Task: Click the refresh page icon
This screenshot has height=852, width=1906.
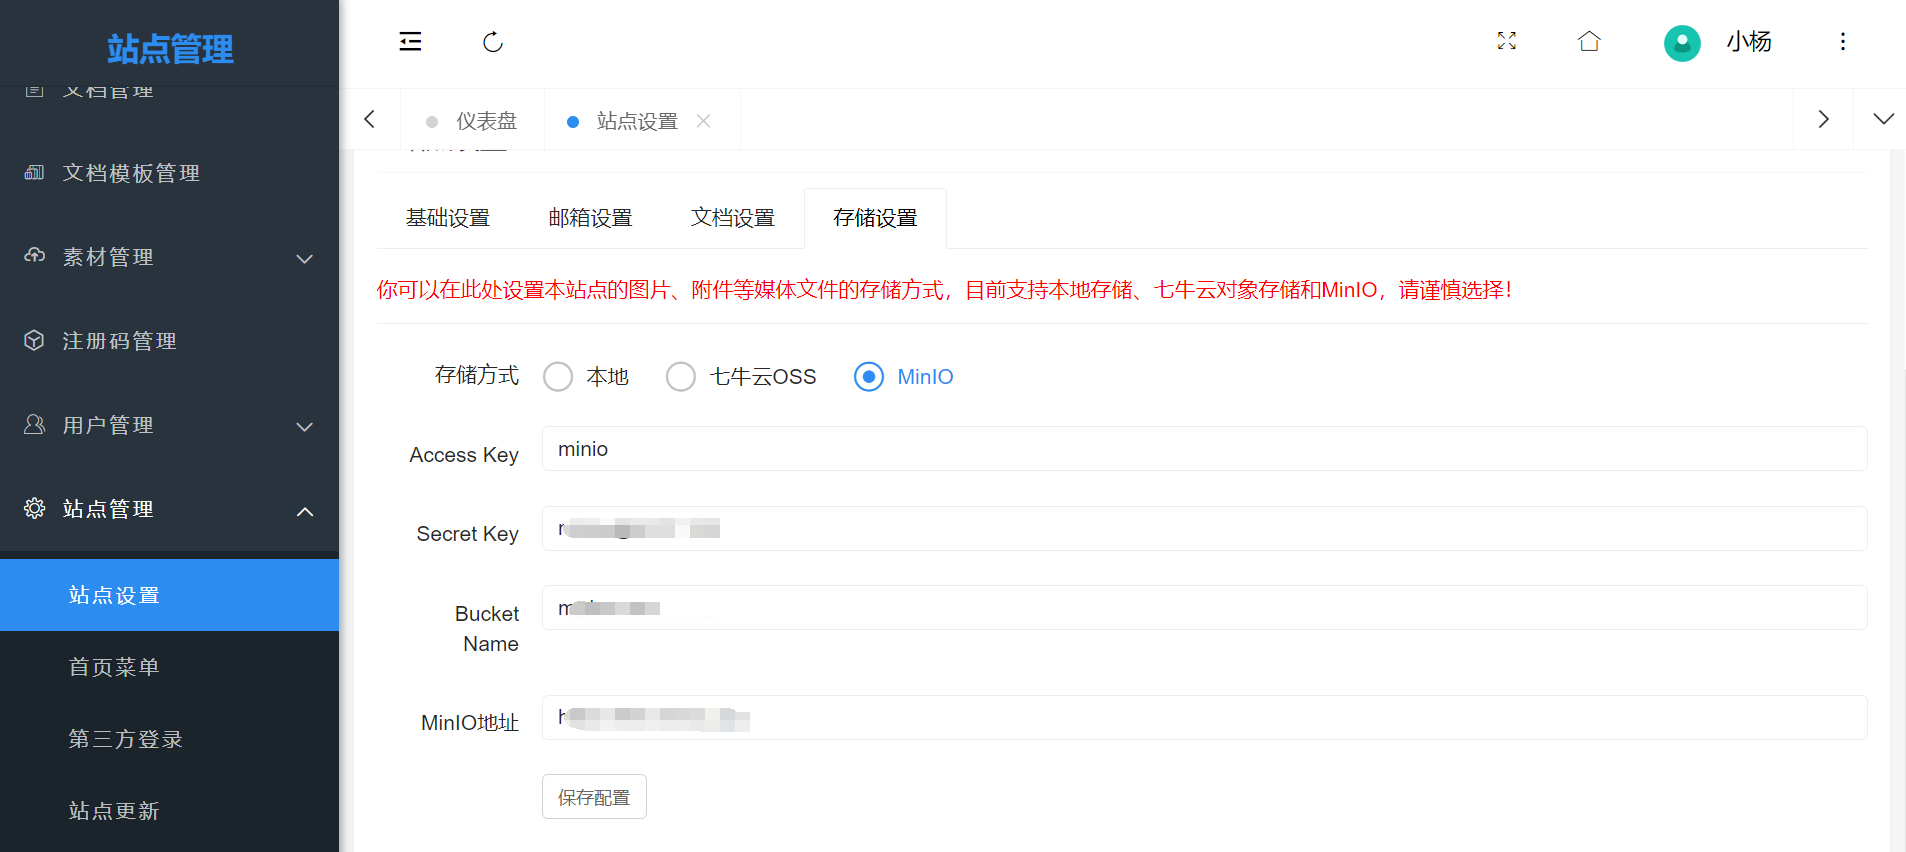Action: pyautogui.click(x=492, y=42)
